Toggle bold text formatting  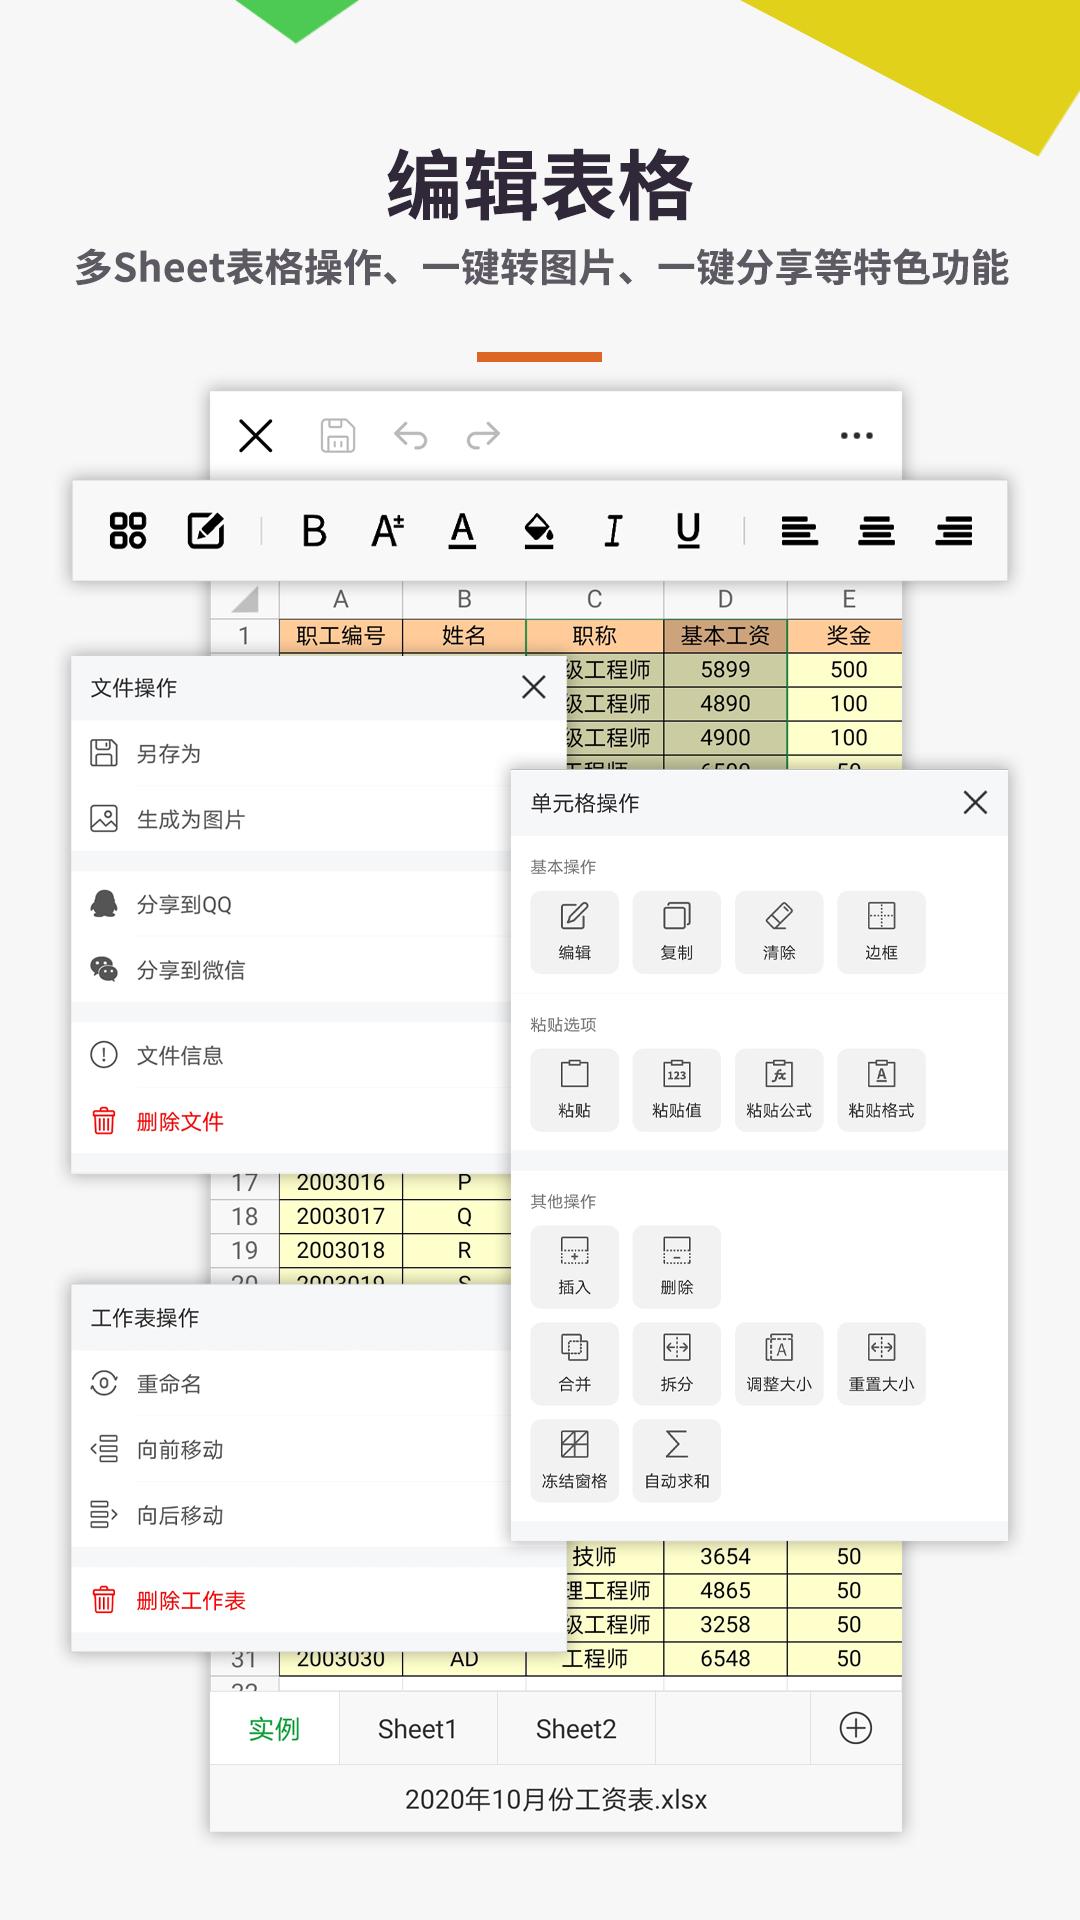pyautogui.click(x=314, y=531)
